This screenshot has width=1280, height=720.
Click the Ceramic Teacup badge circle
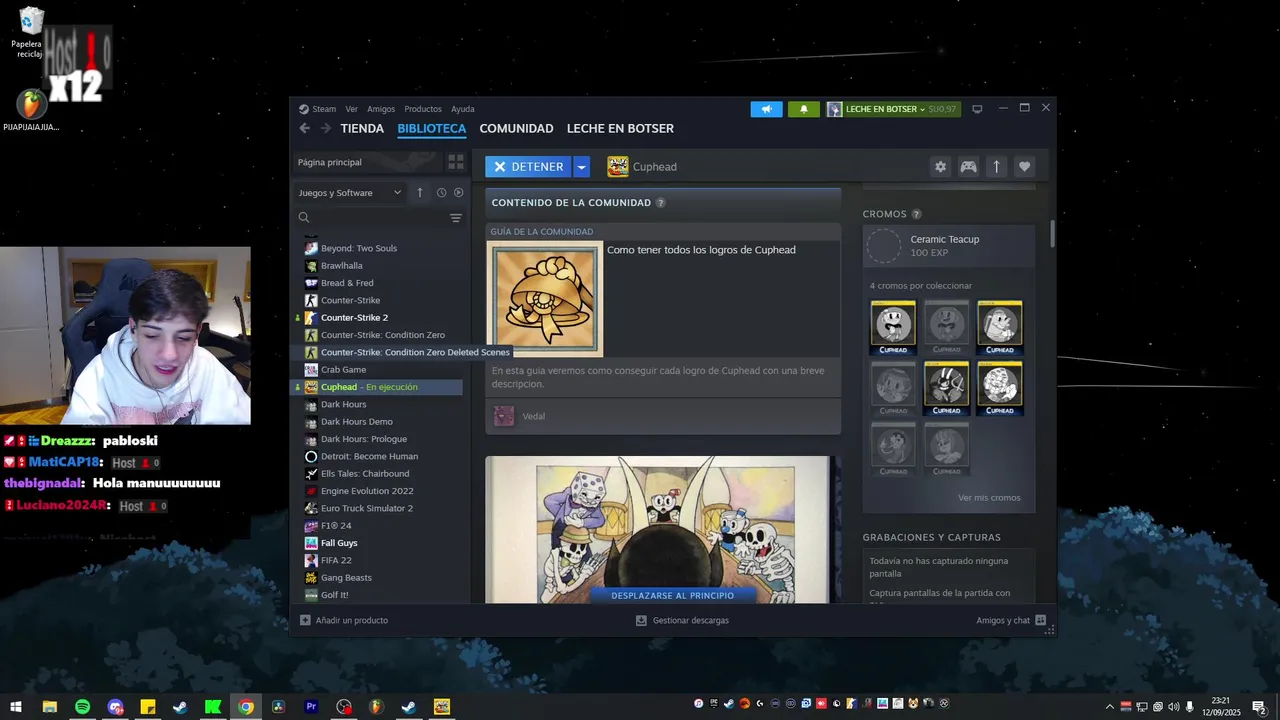click(x=884, y=246)
